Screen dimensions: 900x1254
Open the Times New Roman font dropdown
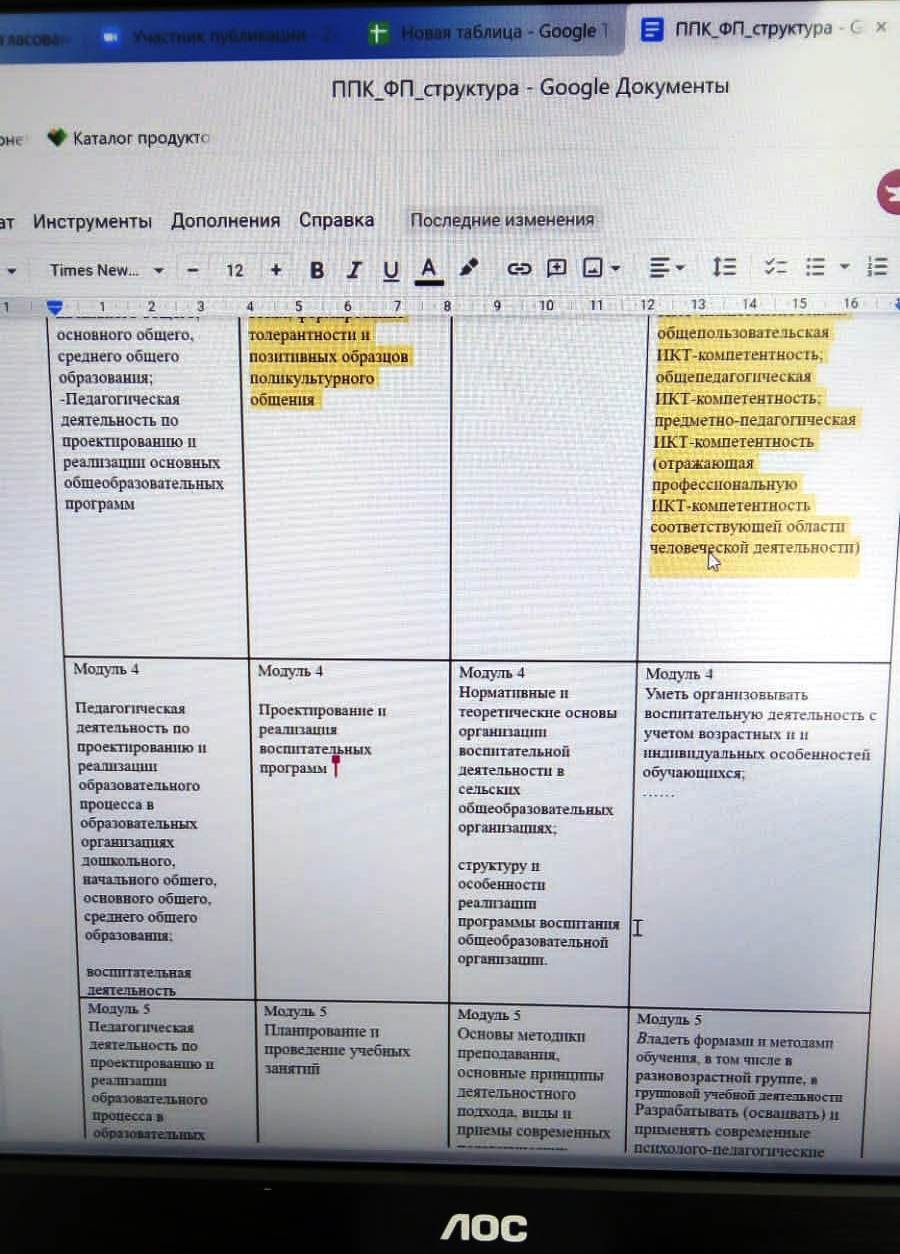coord(106,270)
